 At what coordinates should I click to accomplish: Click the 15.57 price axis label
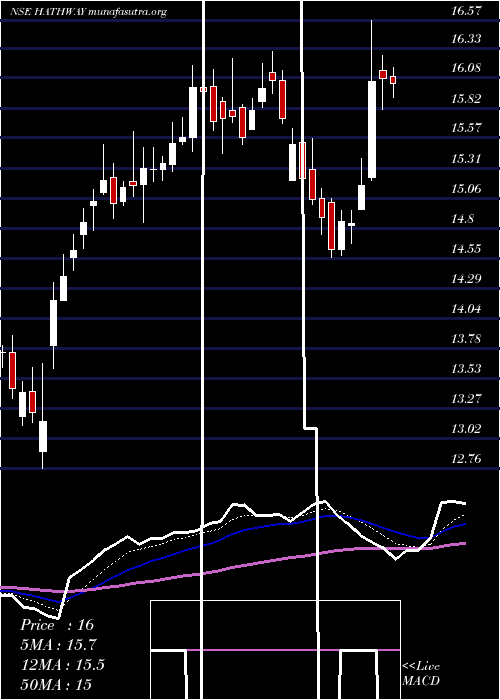(466, 128)
